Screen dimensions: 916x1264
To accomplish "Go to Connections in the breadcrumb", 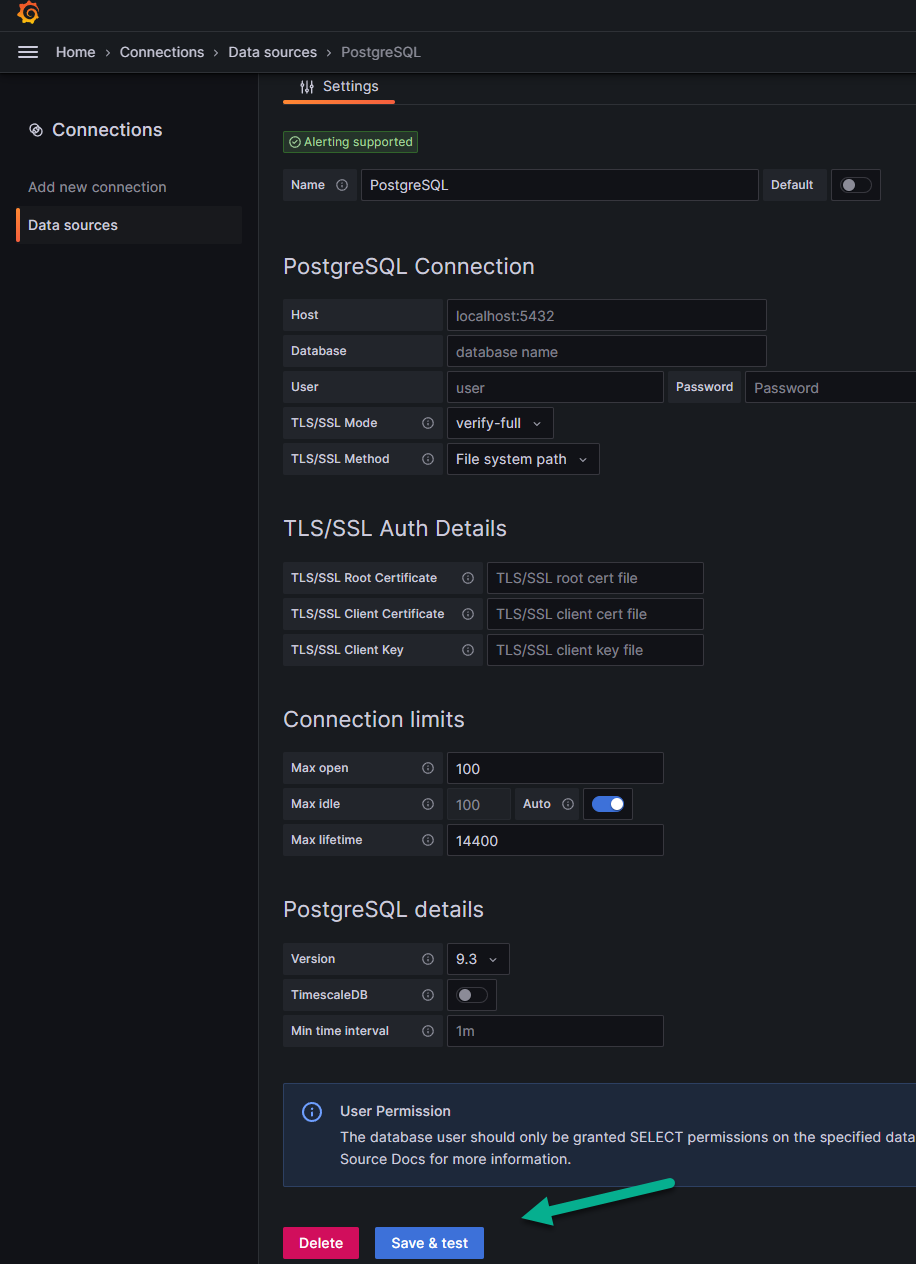I will pyautogui.click(x=162, y=52).
